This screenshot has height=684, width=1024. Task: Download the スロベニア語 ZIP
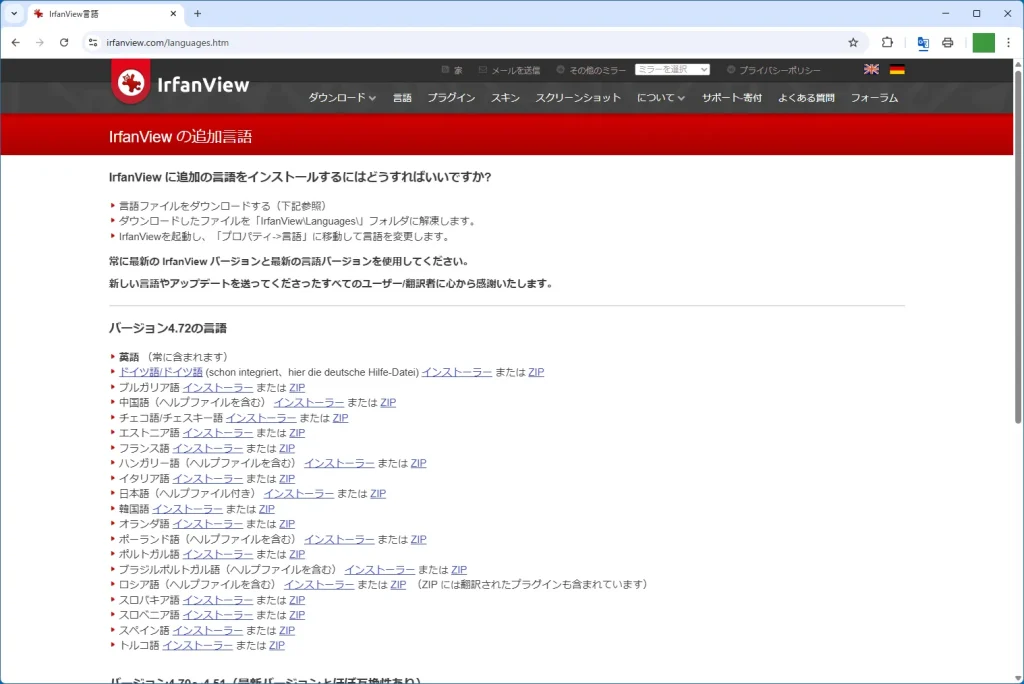[x=297, y=615]
